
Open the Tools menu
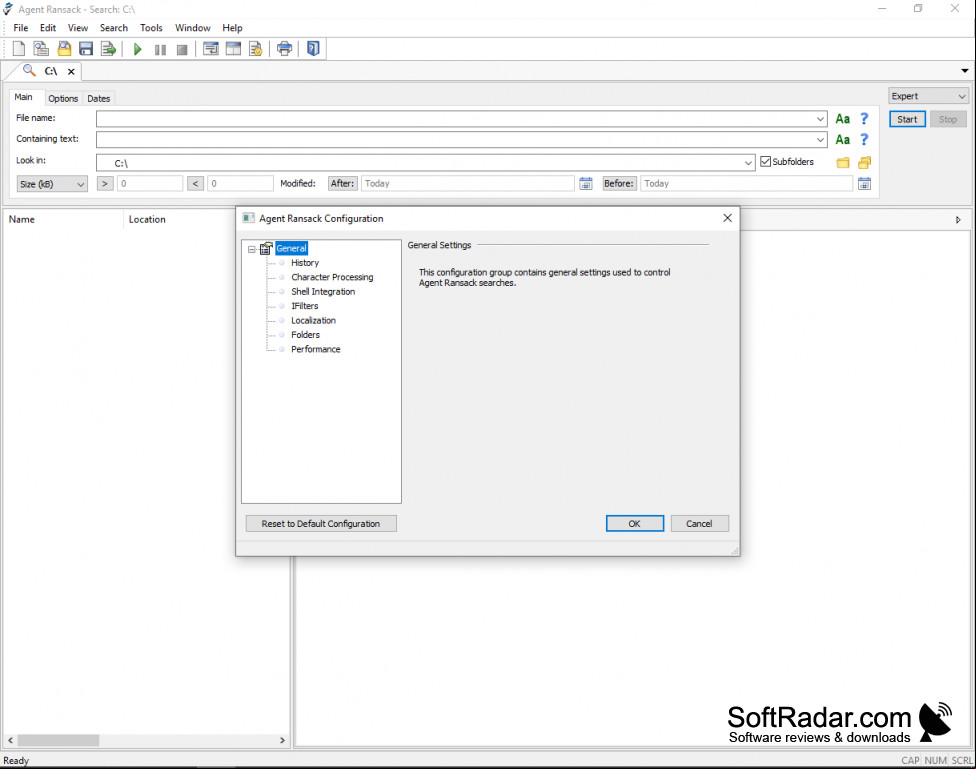click(151, 28)
